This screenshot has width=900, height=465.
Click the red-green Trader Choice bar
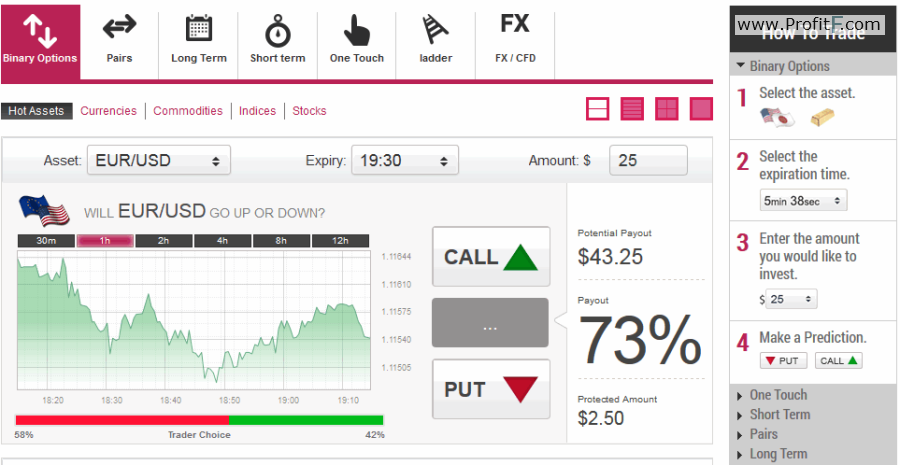(x=199, y=420)
